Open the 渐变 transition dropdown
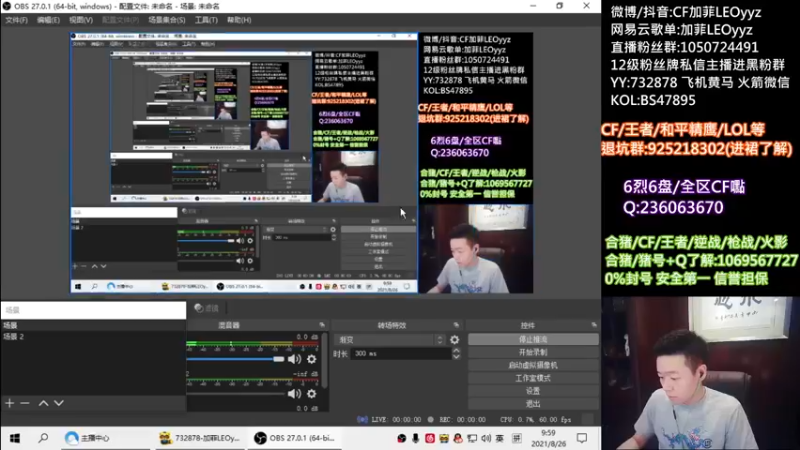 click(390, 339)
